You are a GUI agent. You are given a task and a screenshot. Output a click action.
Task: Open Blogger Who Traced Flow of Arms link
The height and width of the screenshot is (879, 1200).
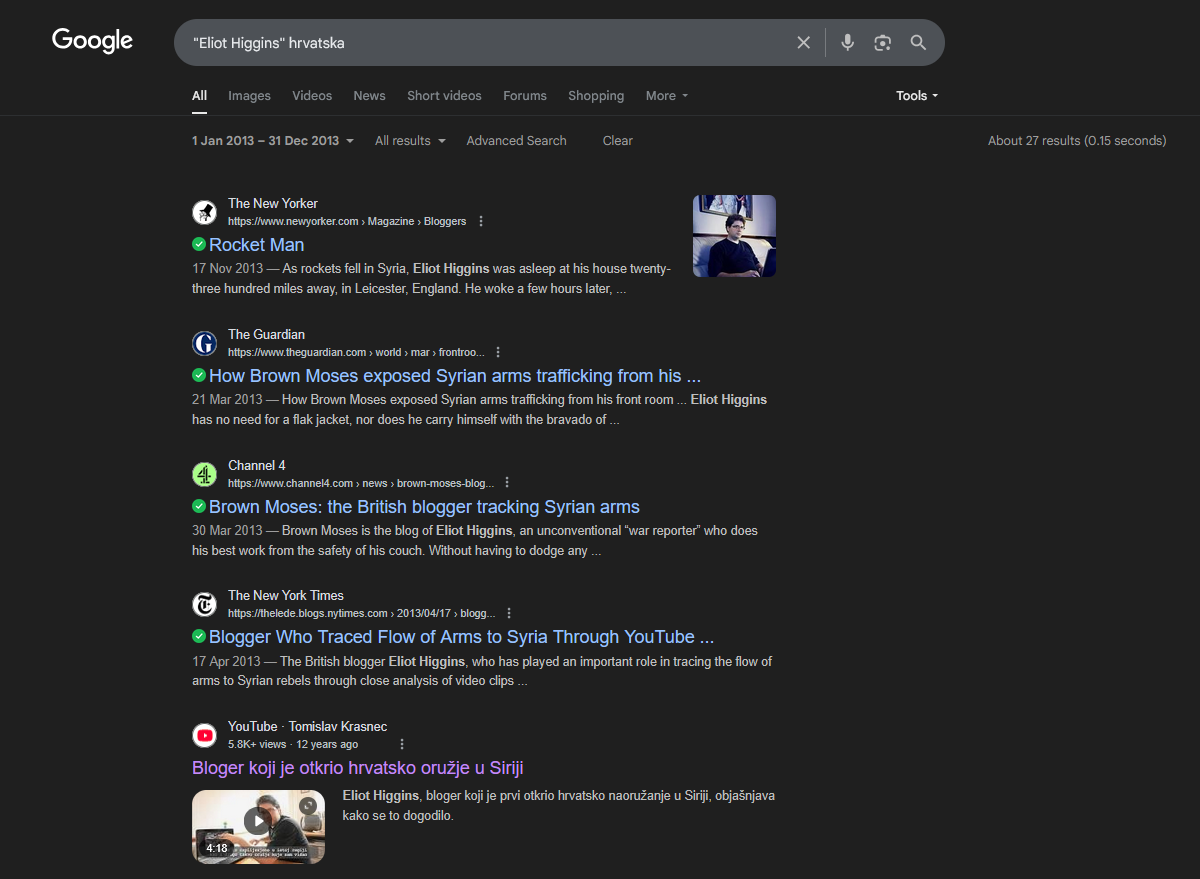(x=461, y=637)
